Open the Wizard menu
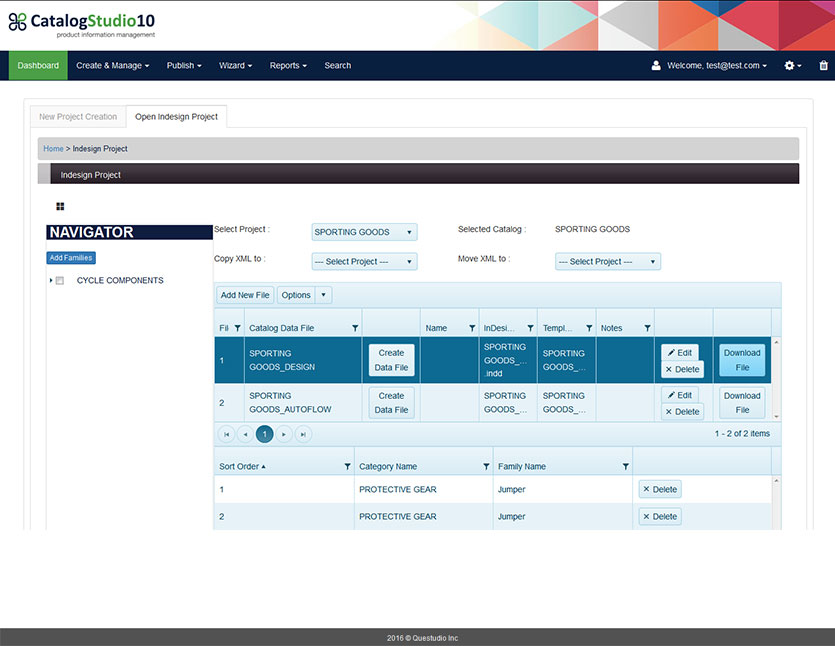This screenshot has height=646, width=835. (x=235, y=66)
